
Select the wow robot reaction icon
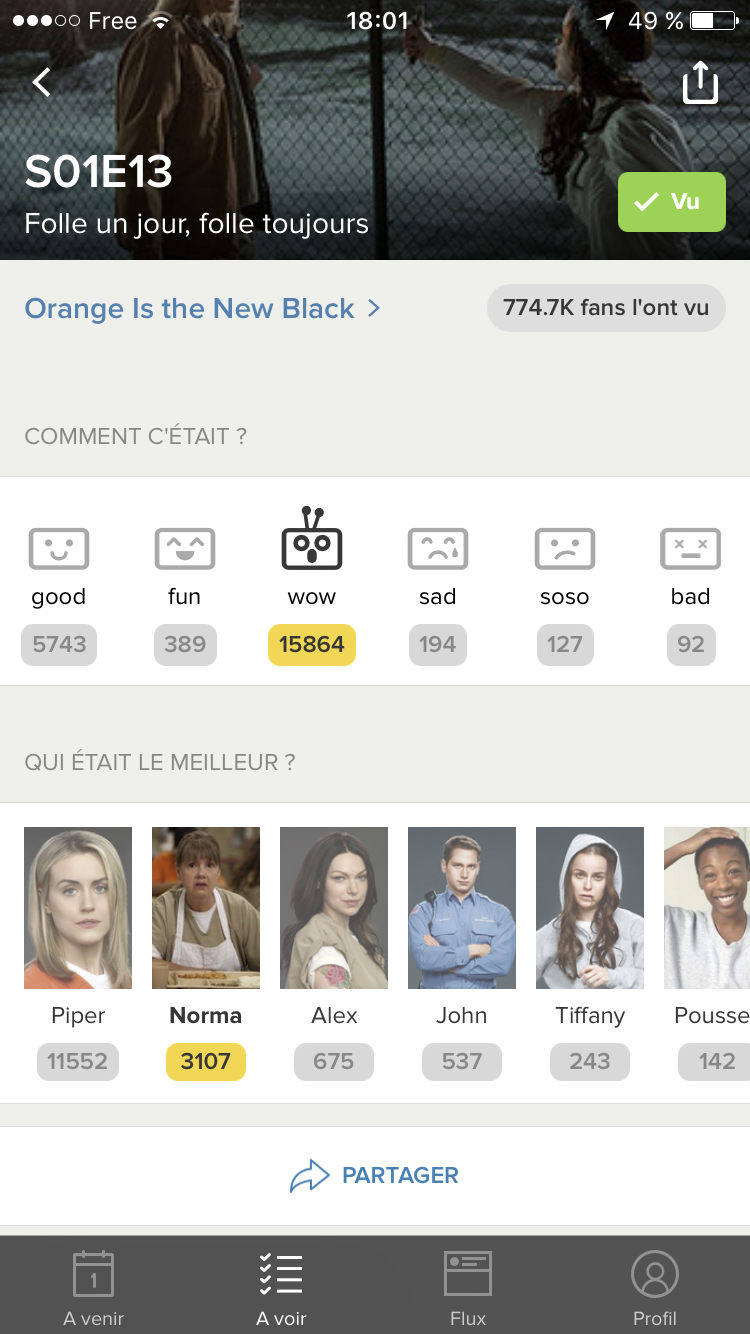pos(312,541)
